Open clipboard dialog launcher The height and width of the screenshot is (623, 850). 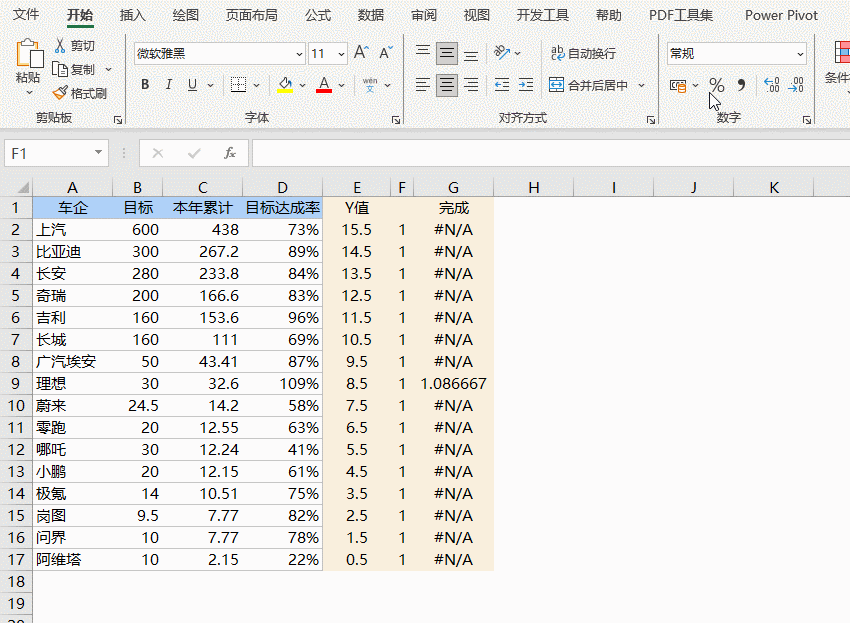point(118,120)
